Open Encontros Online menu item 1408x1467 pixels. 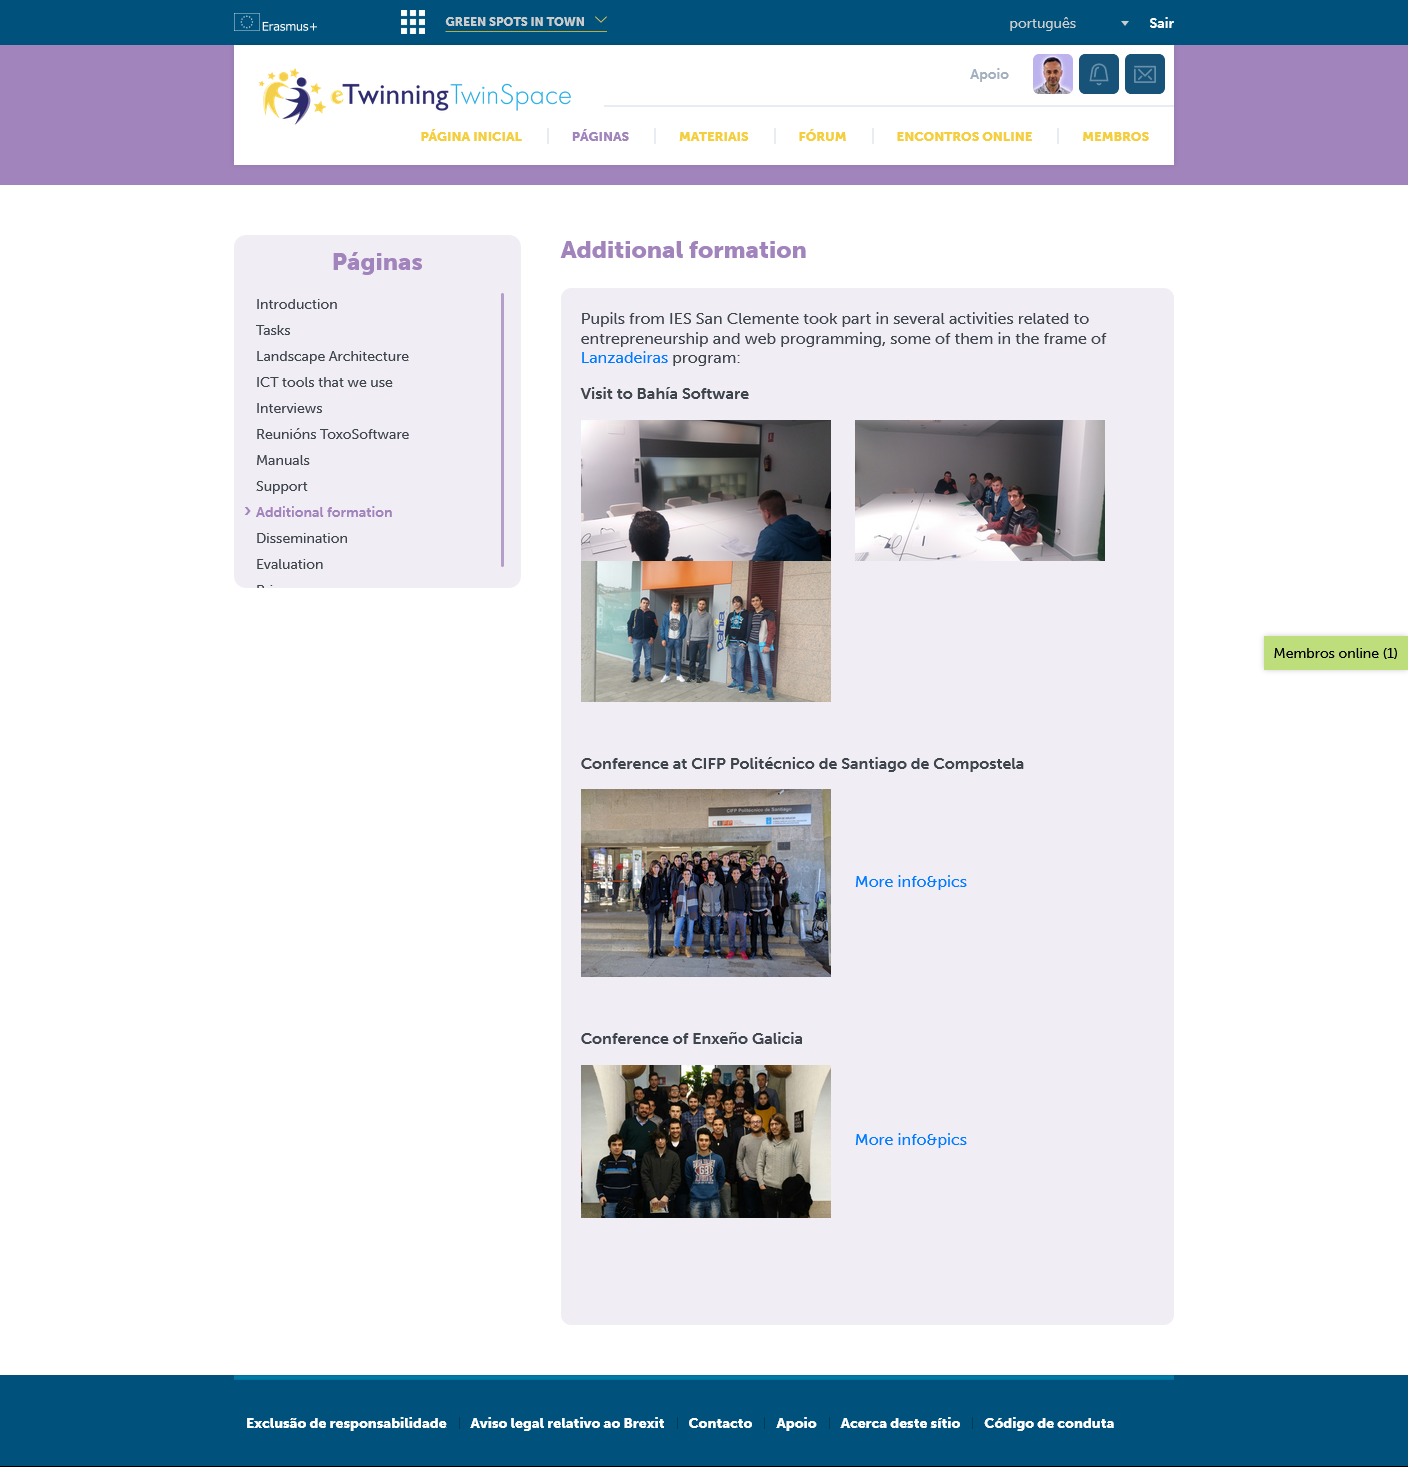pos(964,137)
